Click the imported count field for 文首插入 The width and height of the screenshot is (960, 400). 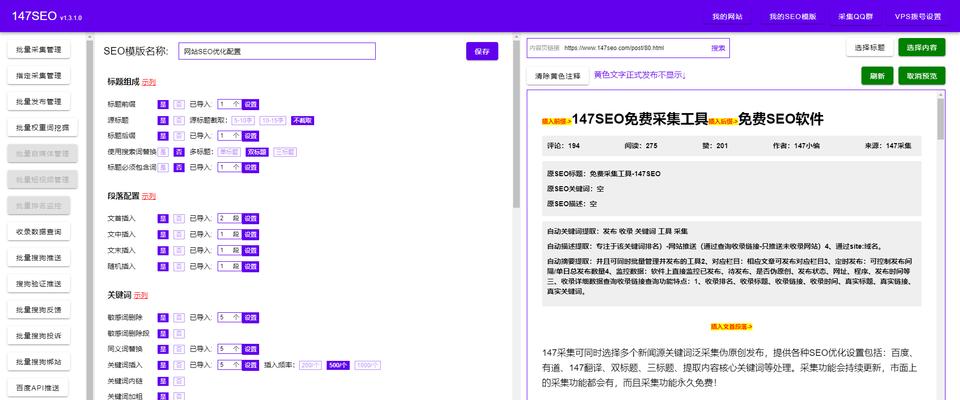pyautogui.click(x=230, y=218)
